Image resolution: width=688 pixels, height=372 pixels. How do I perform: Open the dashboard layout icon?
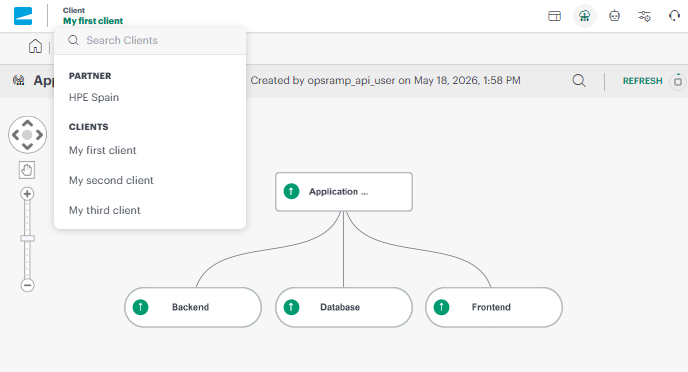[x=555, y=16]
